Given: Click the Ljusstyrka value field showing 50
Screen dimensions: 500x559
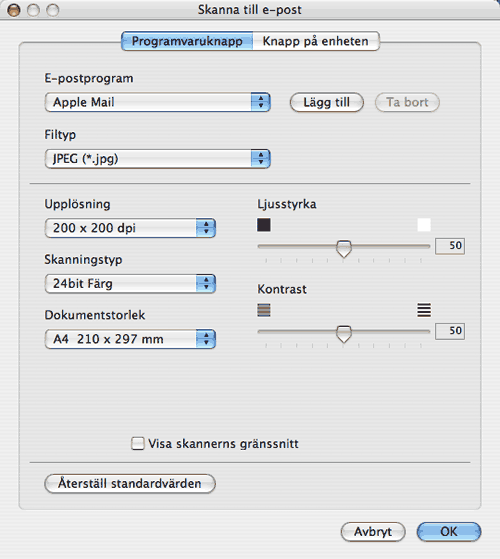Looking at the screenshot, I should point(450,246).
